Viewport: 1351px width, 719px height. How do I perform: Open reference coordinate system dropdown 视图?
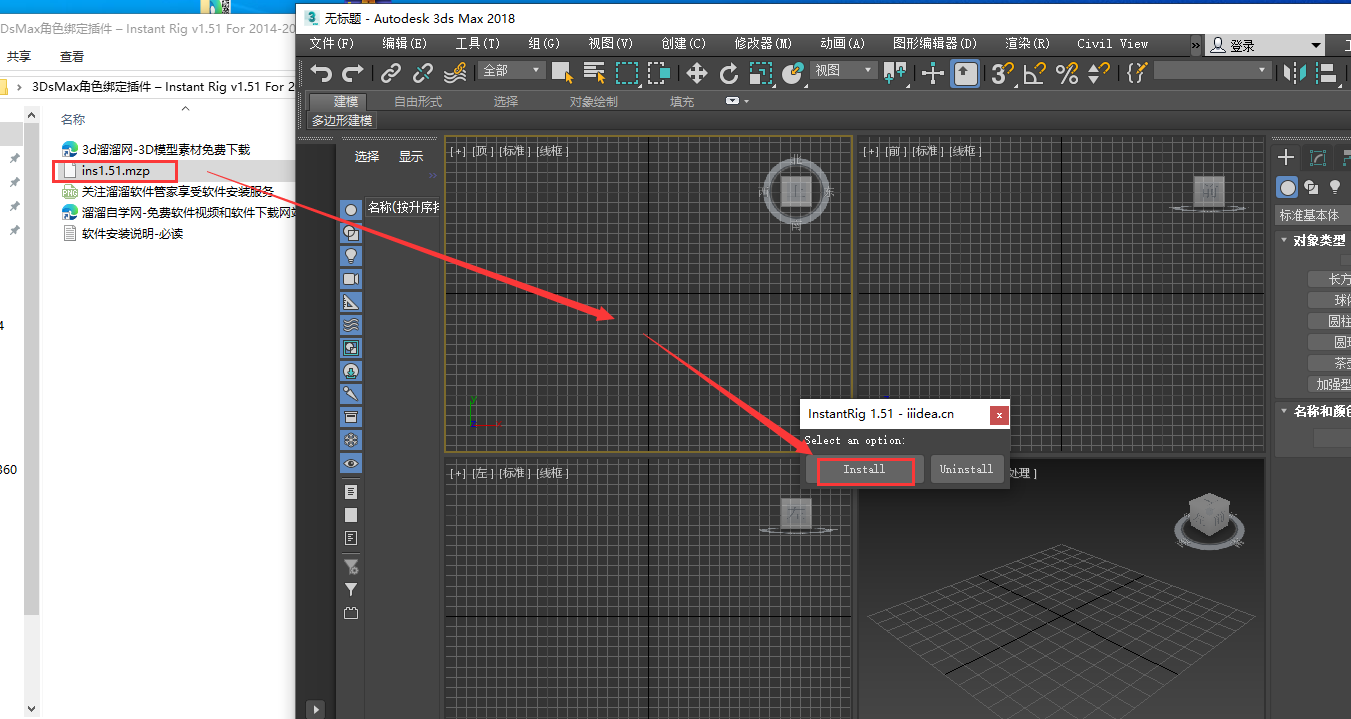coord(843,70)
